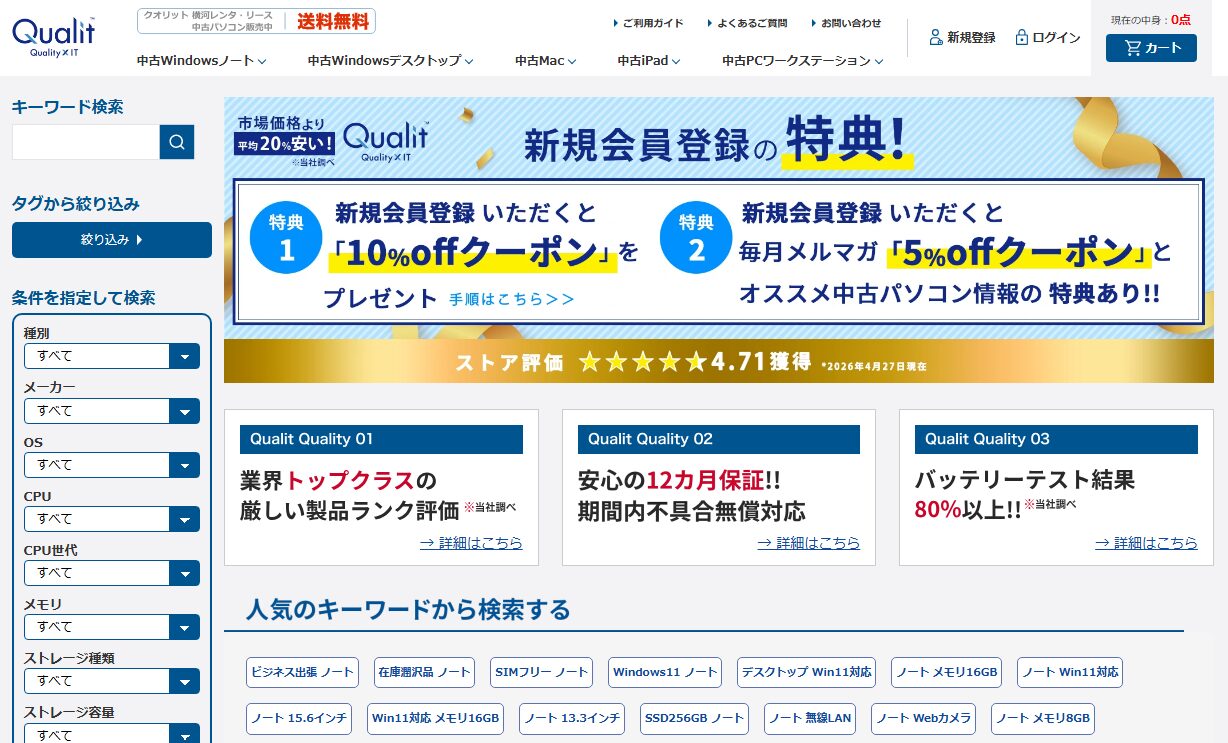The height and width of the screenshot is (743, 1228).
Task: Open the メーカー dropdown
Action: tap(112, 411)
